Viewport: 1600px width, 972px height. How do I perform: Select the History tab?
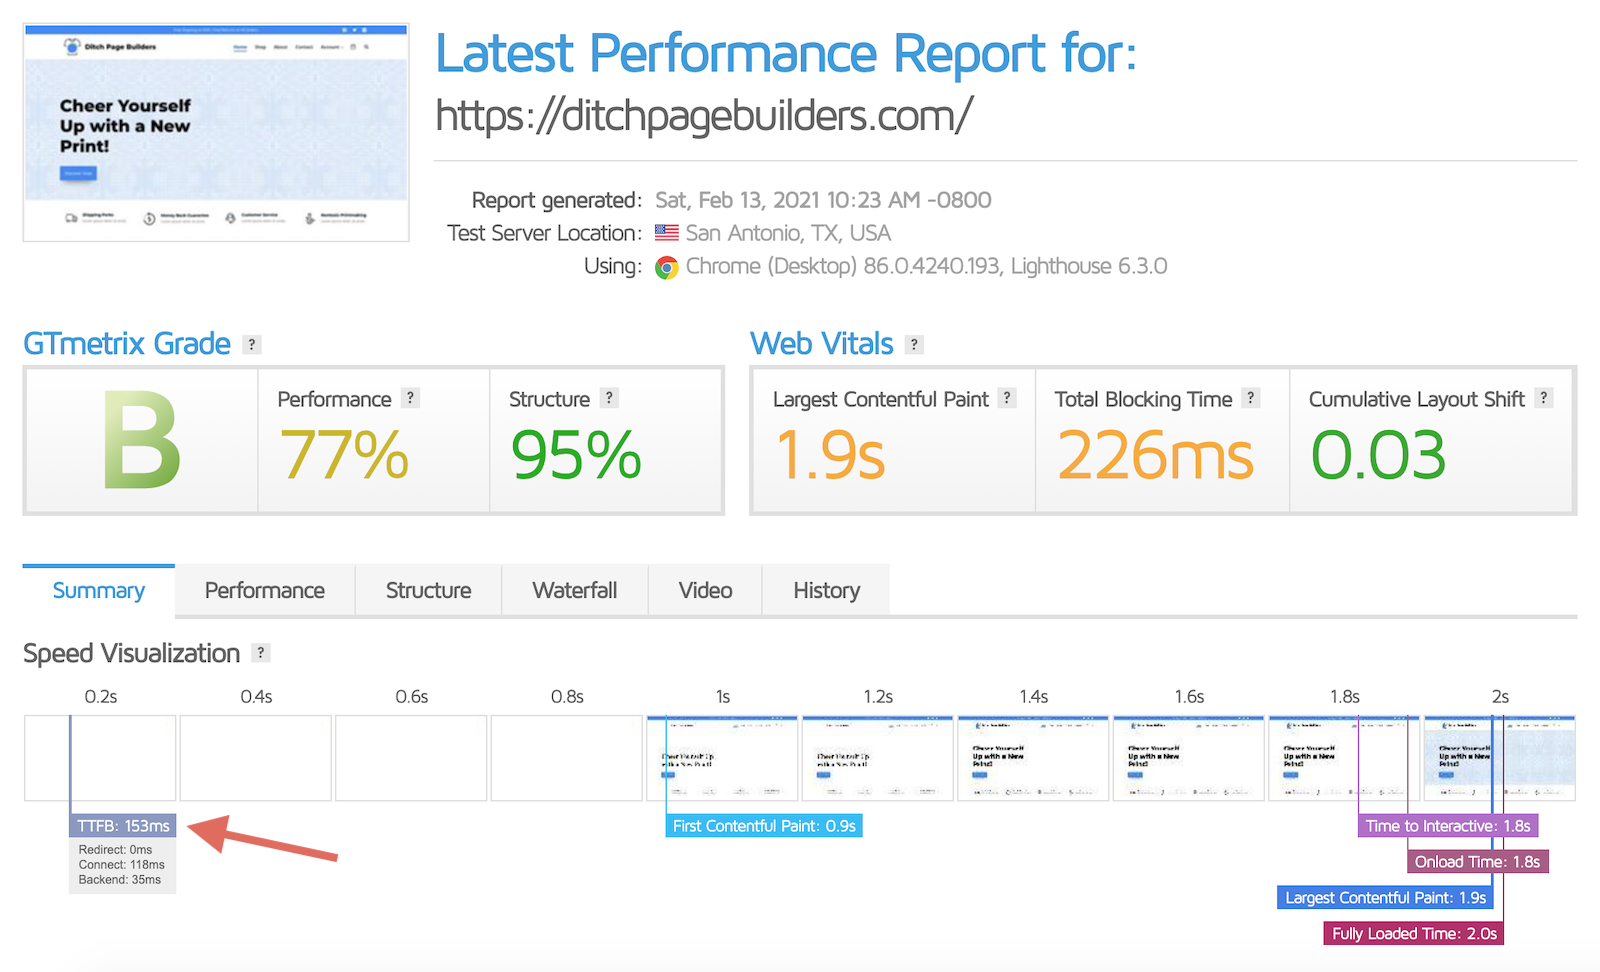pos(826,591)
